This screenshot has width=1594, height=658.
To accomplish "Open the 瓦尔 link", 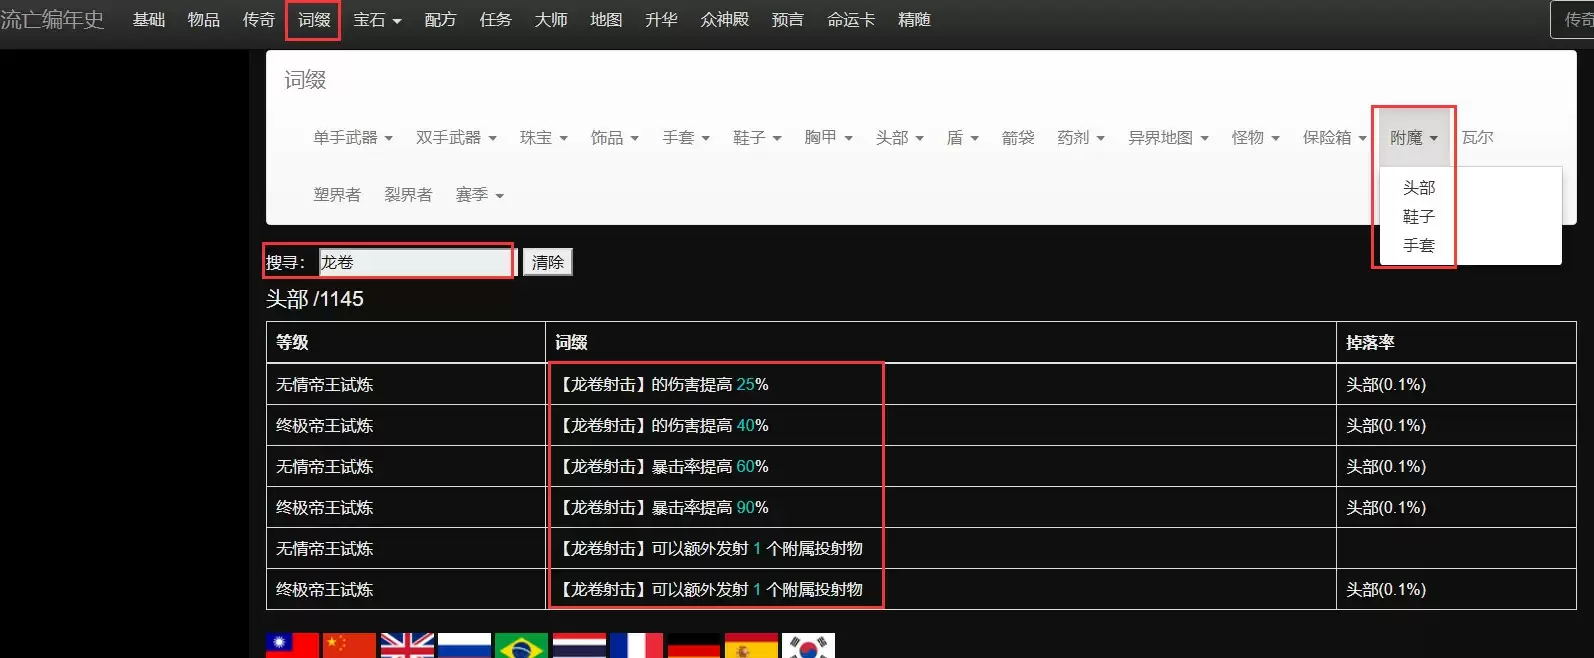I will click(x=1477, y=138).
